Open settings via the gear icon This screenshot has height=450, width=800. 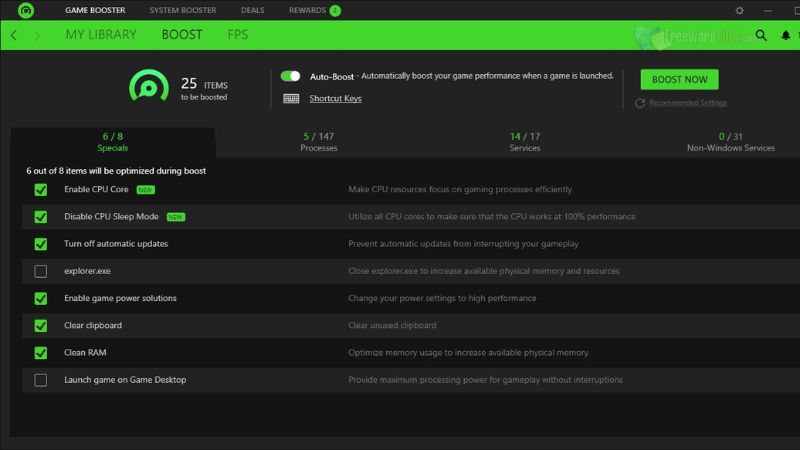[739, 10]
